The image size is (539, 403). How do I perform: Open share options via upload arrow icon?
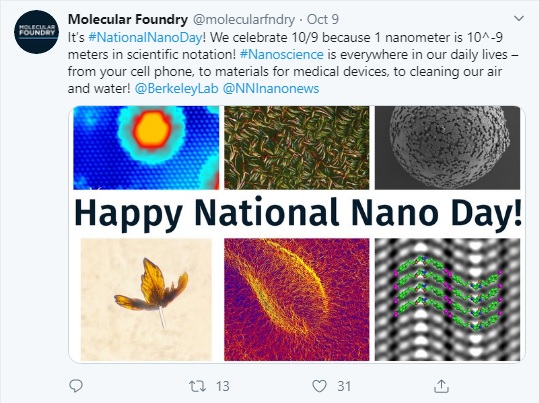(441, 386)
